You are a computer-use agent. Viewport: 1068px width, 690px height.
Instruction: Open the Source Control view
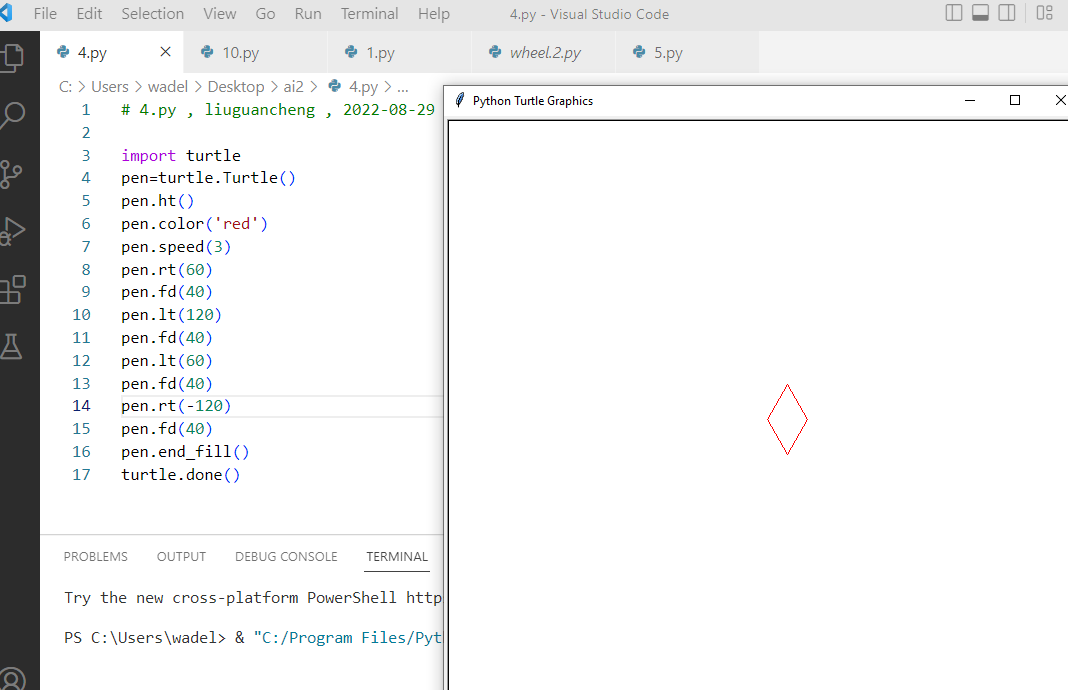tap(14, 174)
